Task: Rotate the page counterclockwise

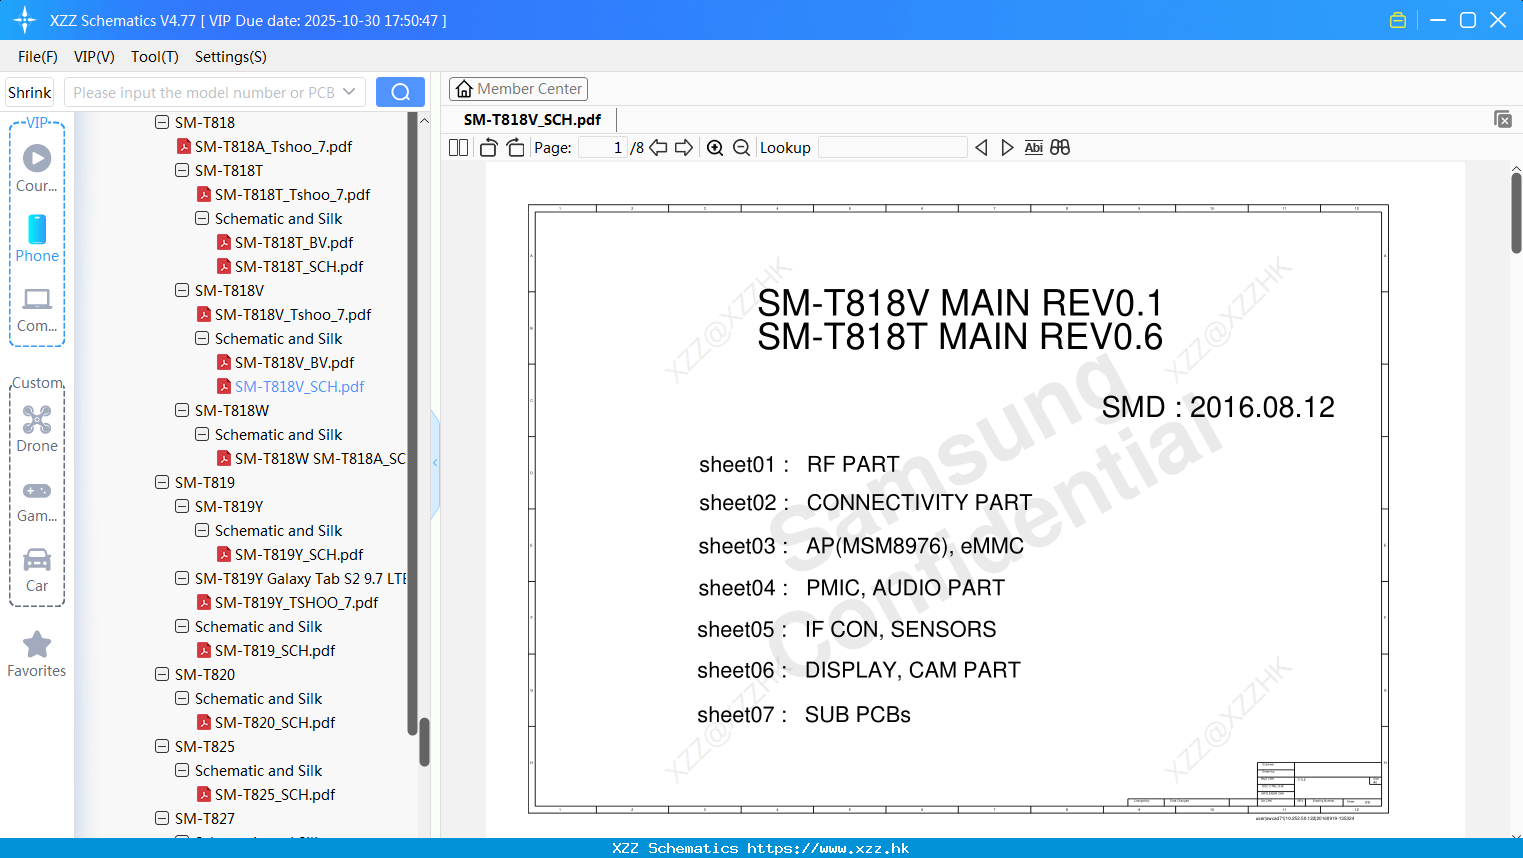Action: click(x=488, y=148)
